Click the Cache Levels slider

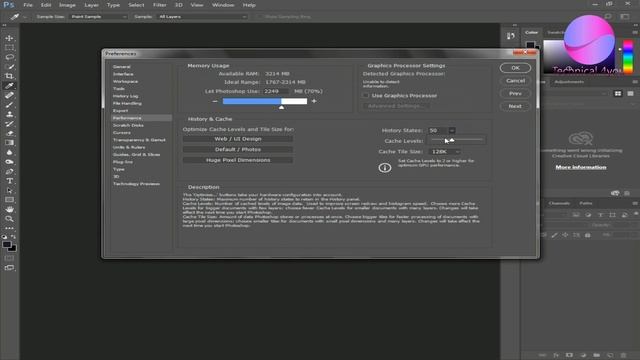456,140
